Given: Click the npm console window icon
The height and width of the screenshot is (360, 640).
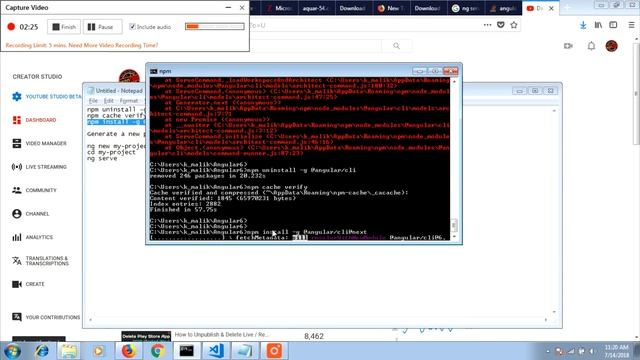Looking at the screenshot, I should tap(153, 71).
